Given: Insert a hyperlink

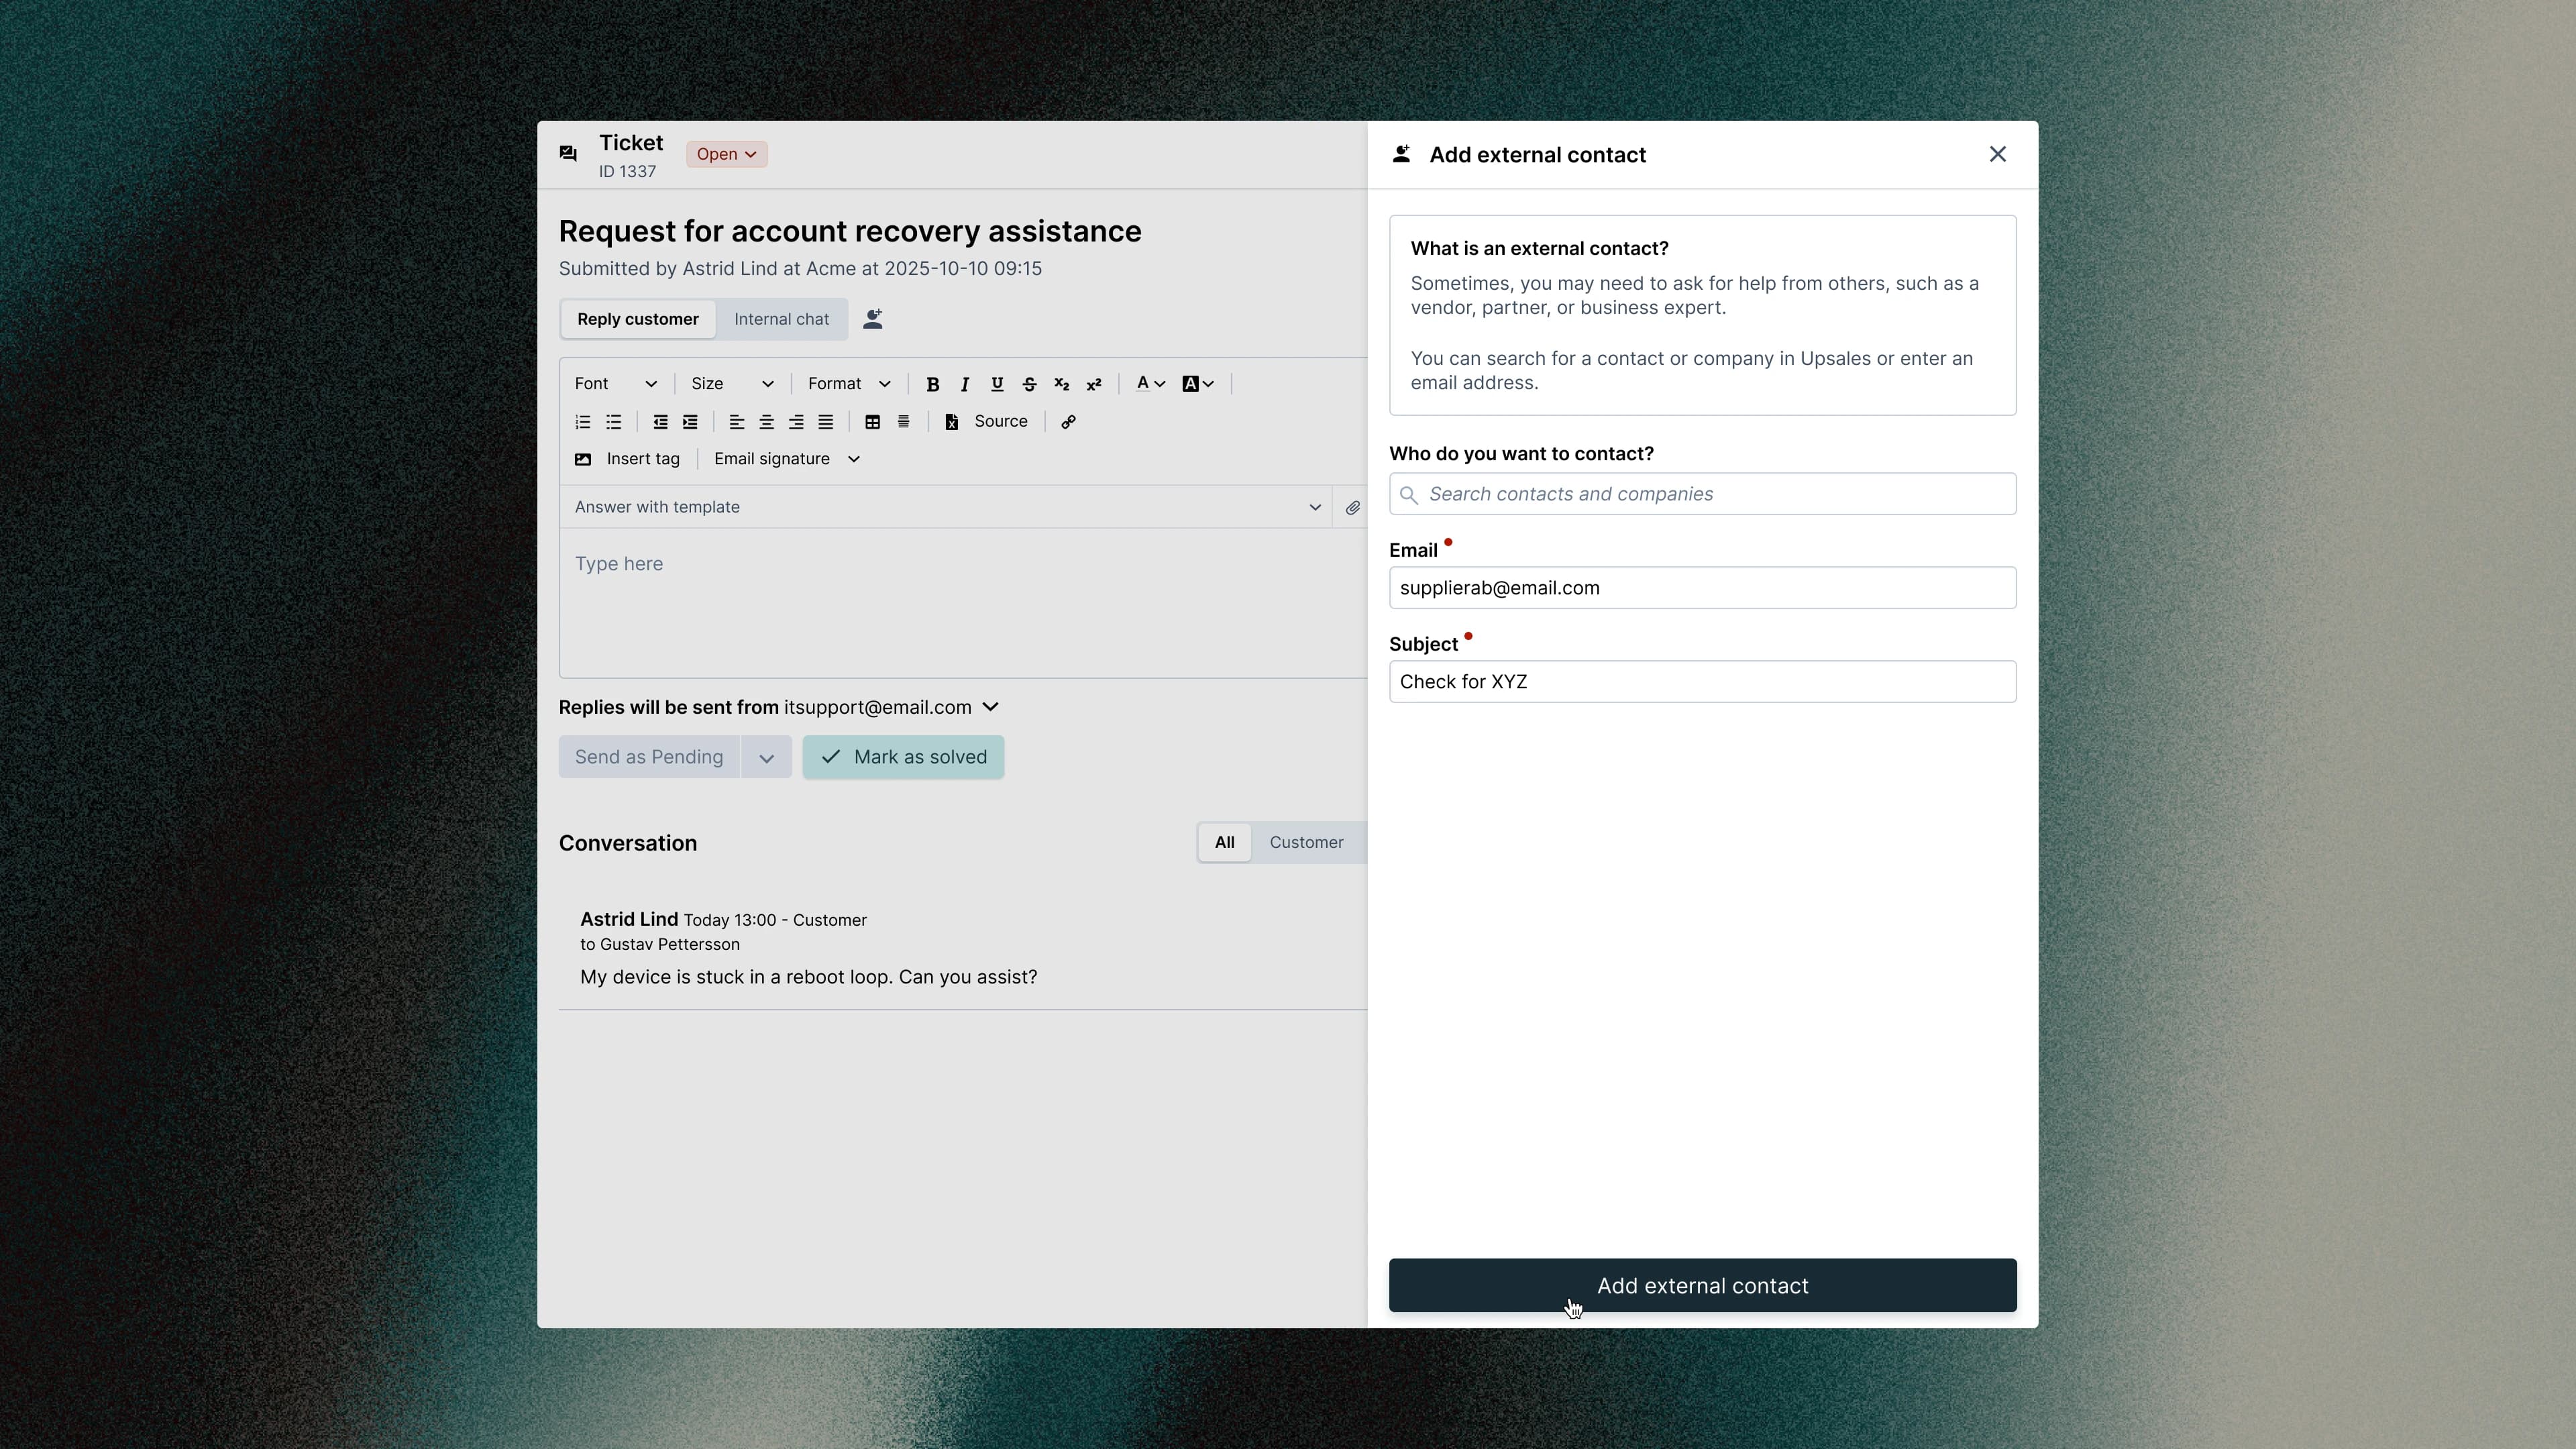Looking at the screenshot, I should tap(1068, 421).
